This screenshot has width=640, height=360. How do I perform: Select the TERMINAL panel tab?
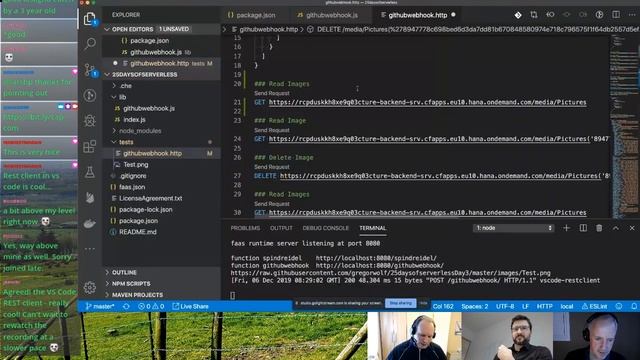click(x=372, y=228)
